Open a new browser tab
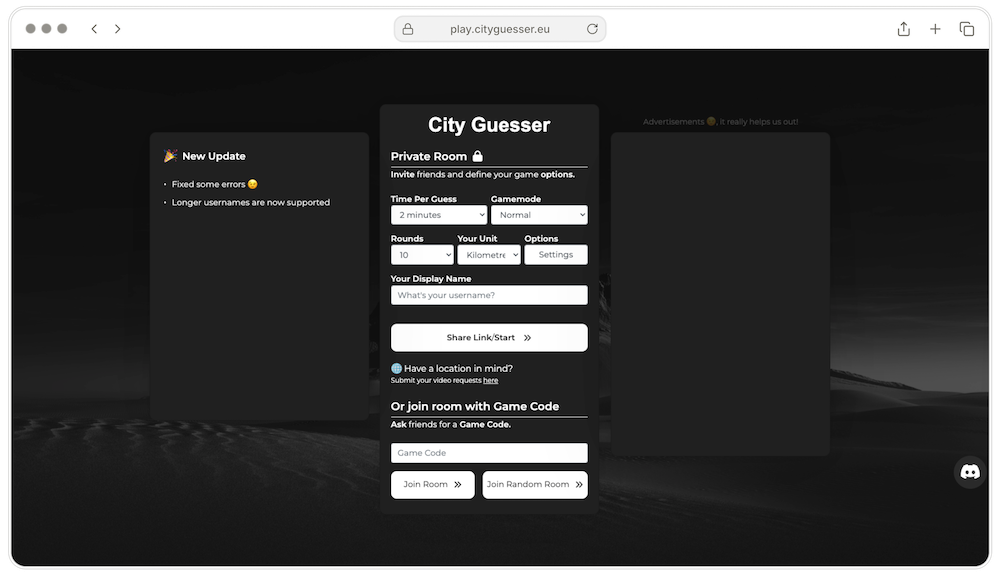 click(935, 28)
